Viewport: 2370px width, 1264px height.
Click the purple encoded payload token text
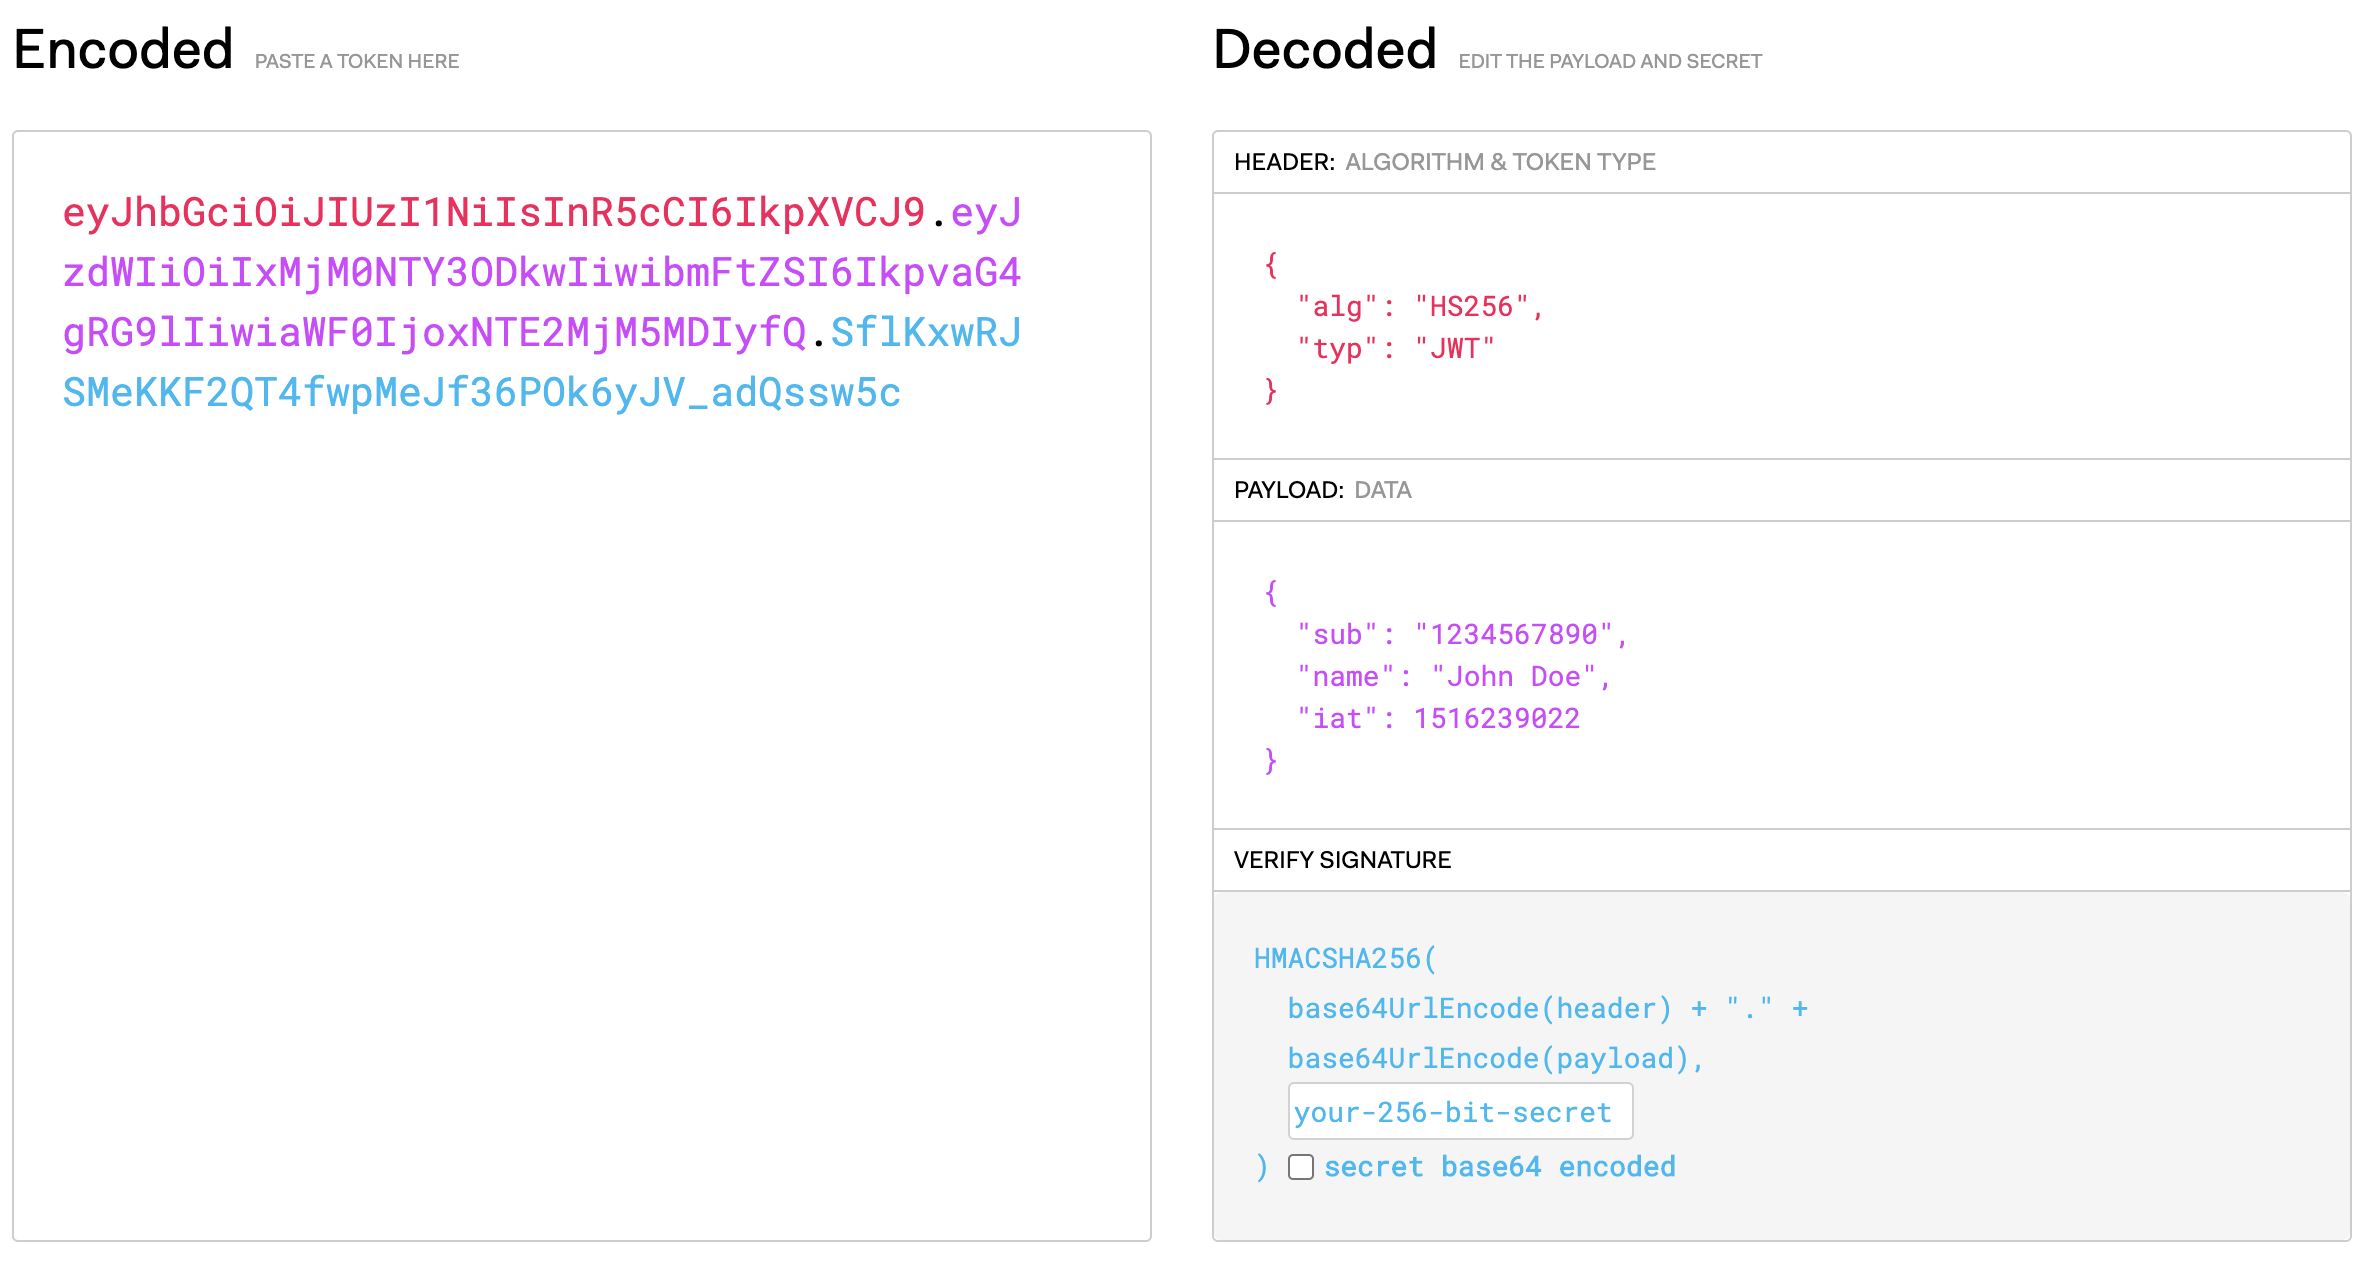[540, 273]
